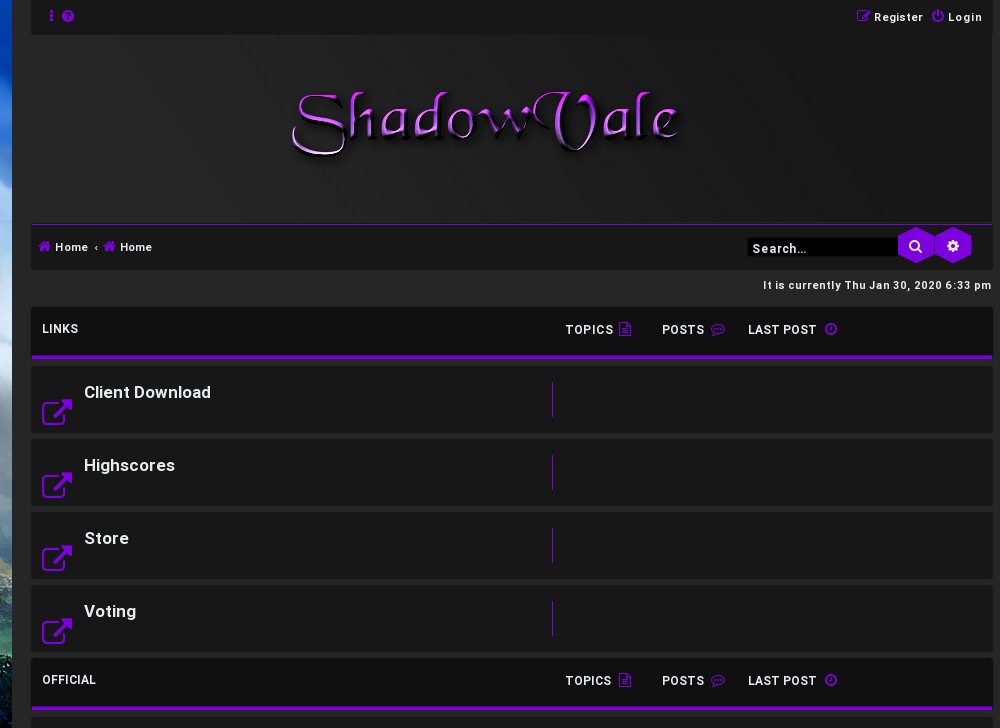The height and width of the screenshot is (728, 1000).
Task: Click the Store external link icon
Action: point(56,558)
